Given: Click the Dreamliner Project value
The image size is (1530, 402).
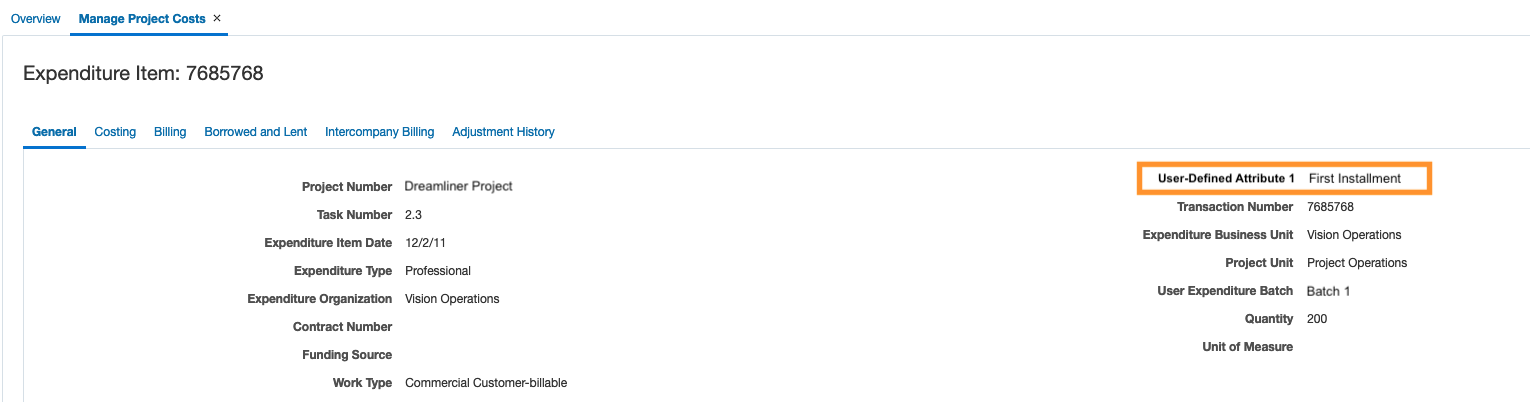Looking at the screenshot, I should tap(458, 187).
